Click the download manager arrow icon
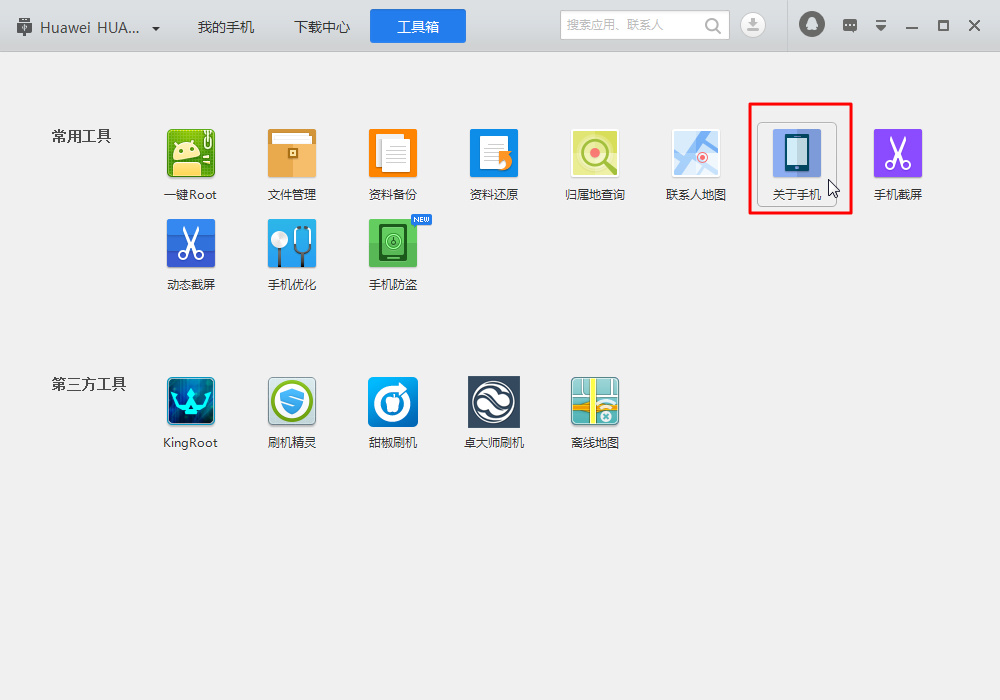1000x700 pixels. coord(753,26)
